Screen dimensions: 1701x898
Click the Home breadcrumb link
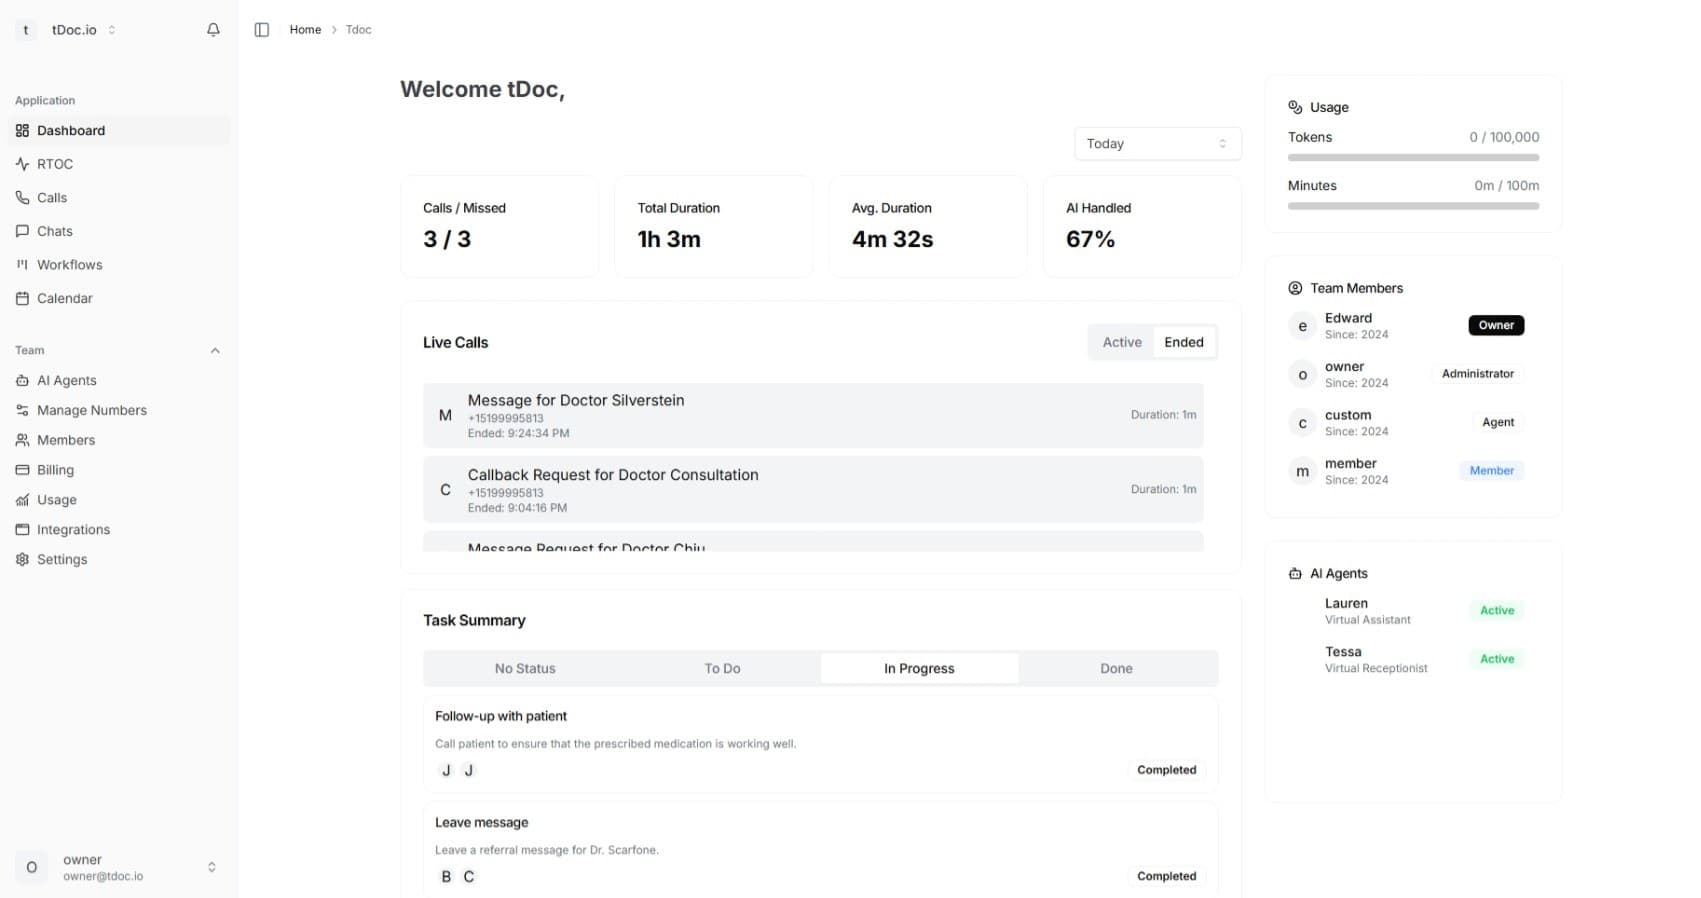[305, 30]
